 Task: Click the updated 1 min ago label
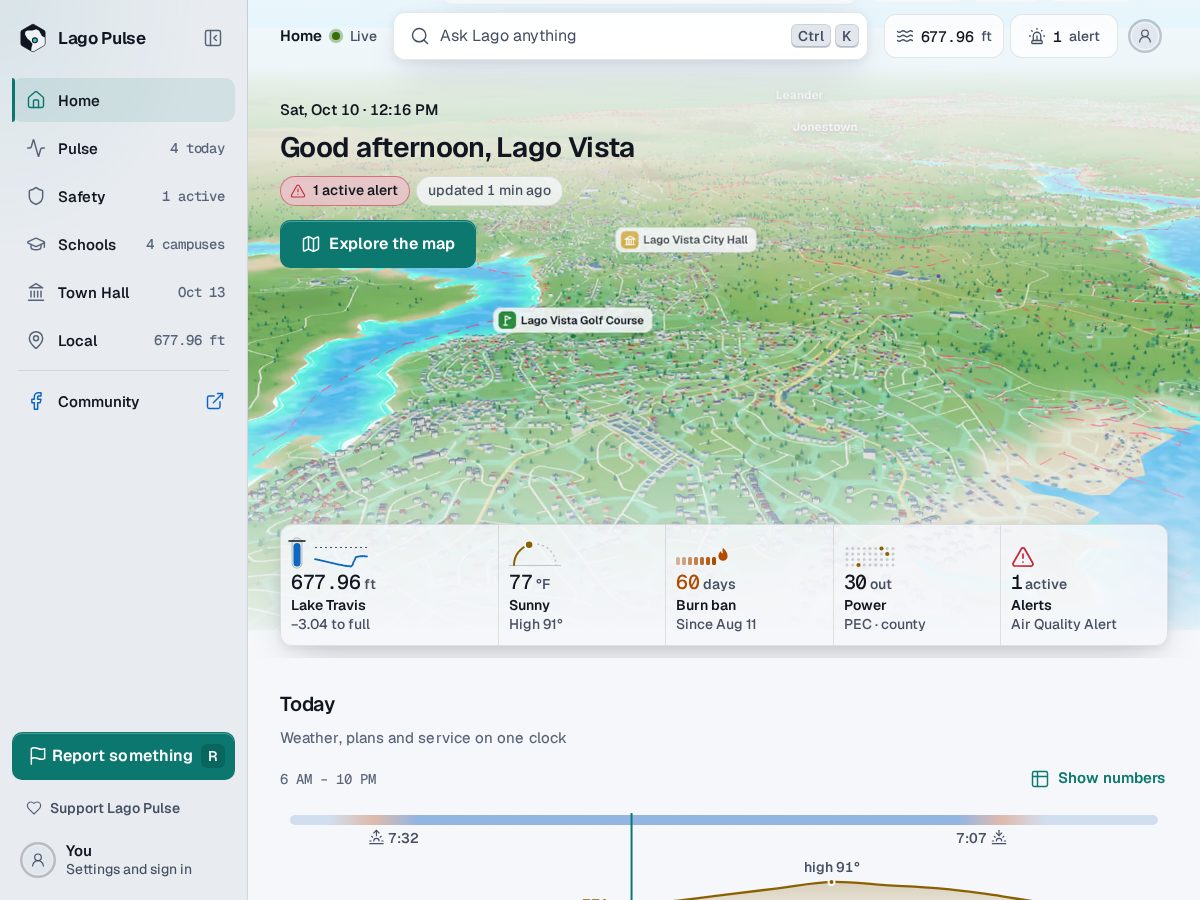click(489, 190)
